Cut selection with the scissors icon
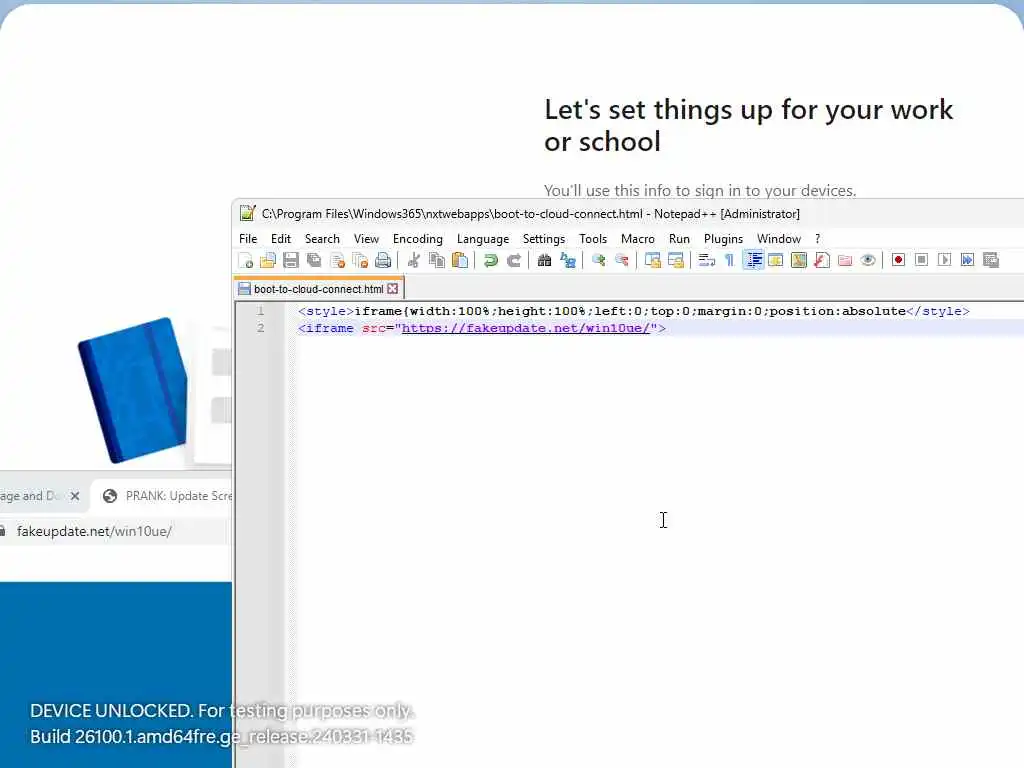The width and height of the screenshot is (1024, 768). pos(413,261)
